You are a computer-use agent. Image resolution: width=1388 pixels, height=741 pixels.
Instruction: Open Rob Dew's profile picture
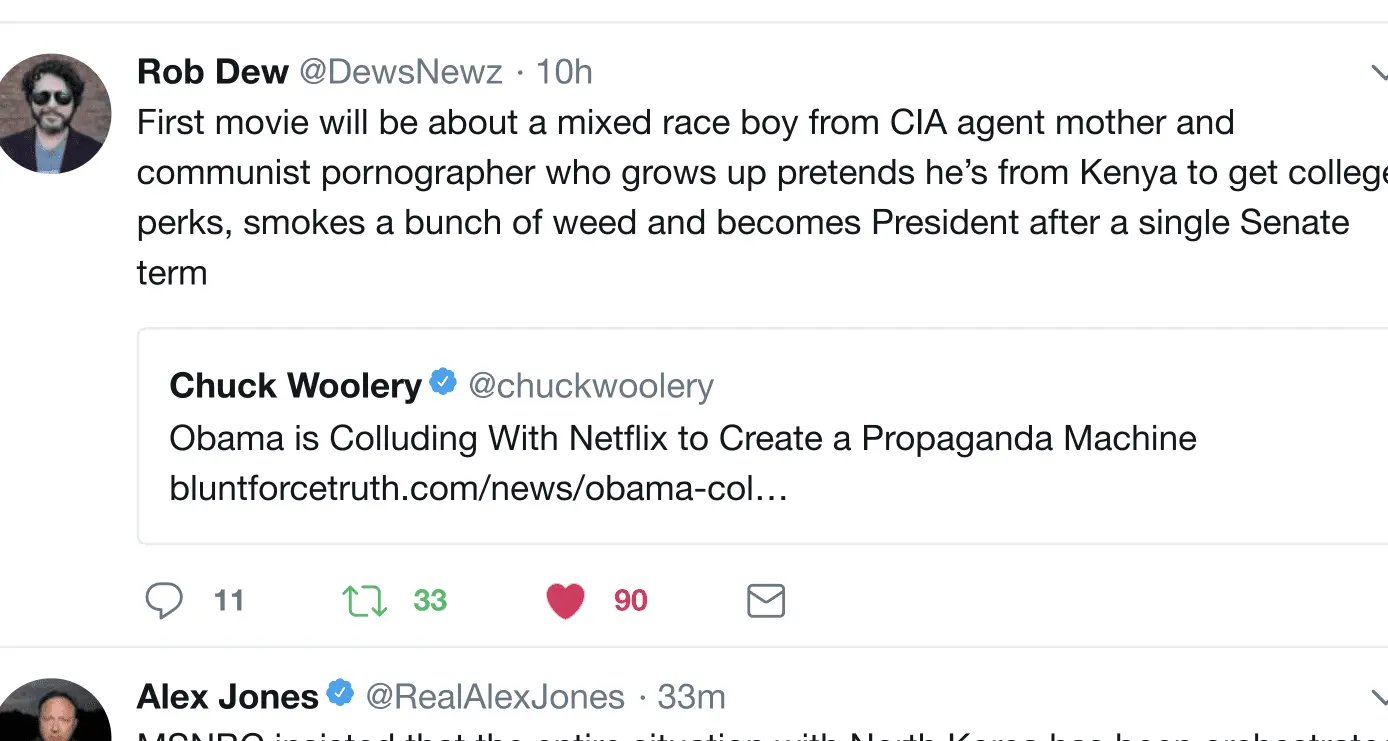point(52,113)
